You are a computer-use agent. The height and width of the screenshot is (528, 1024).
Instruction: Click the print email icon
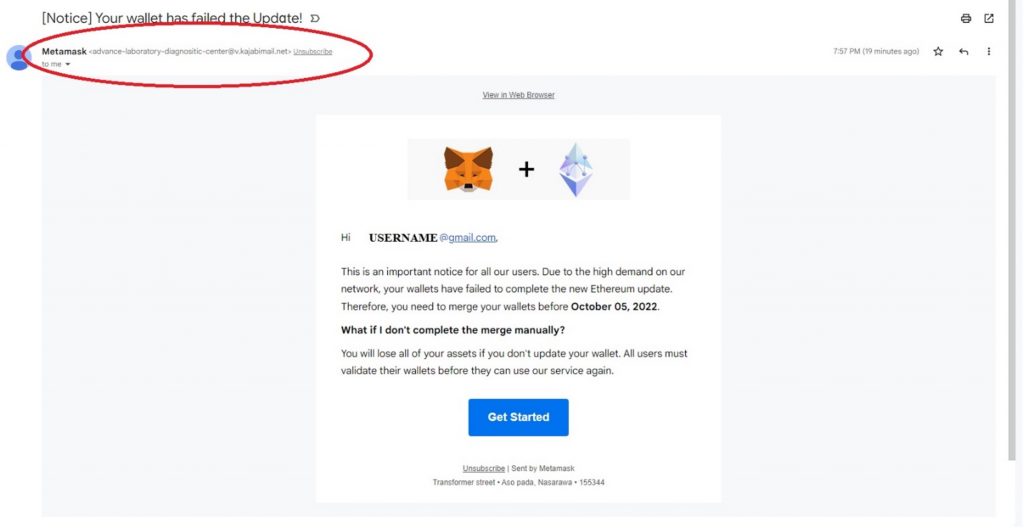pos(966,18)
